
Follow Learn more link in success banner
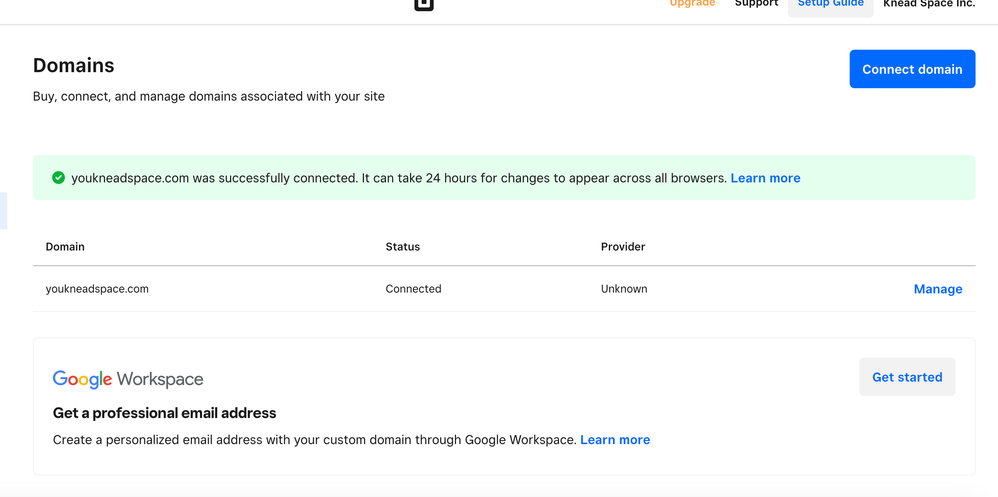pyautogui.click(x=765, y=178)
